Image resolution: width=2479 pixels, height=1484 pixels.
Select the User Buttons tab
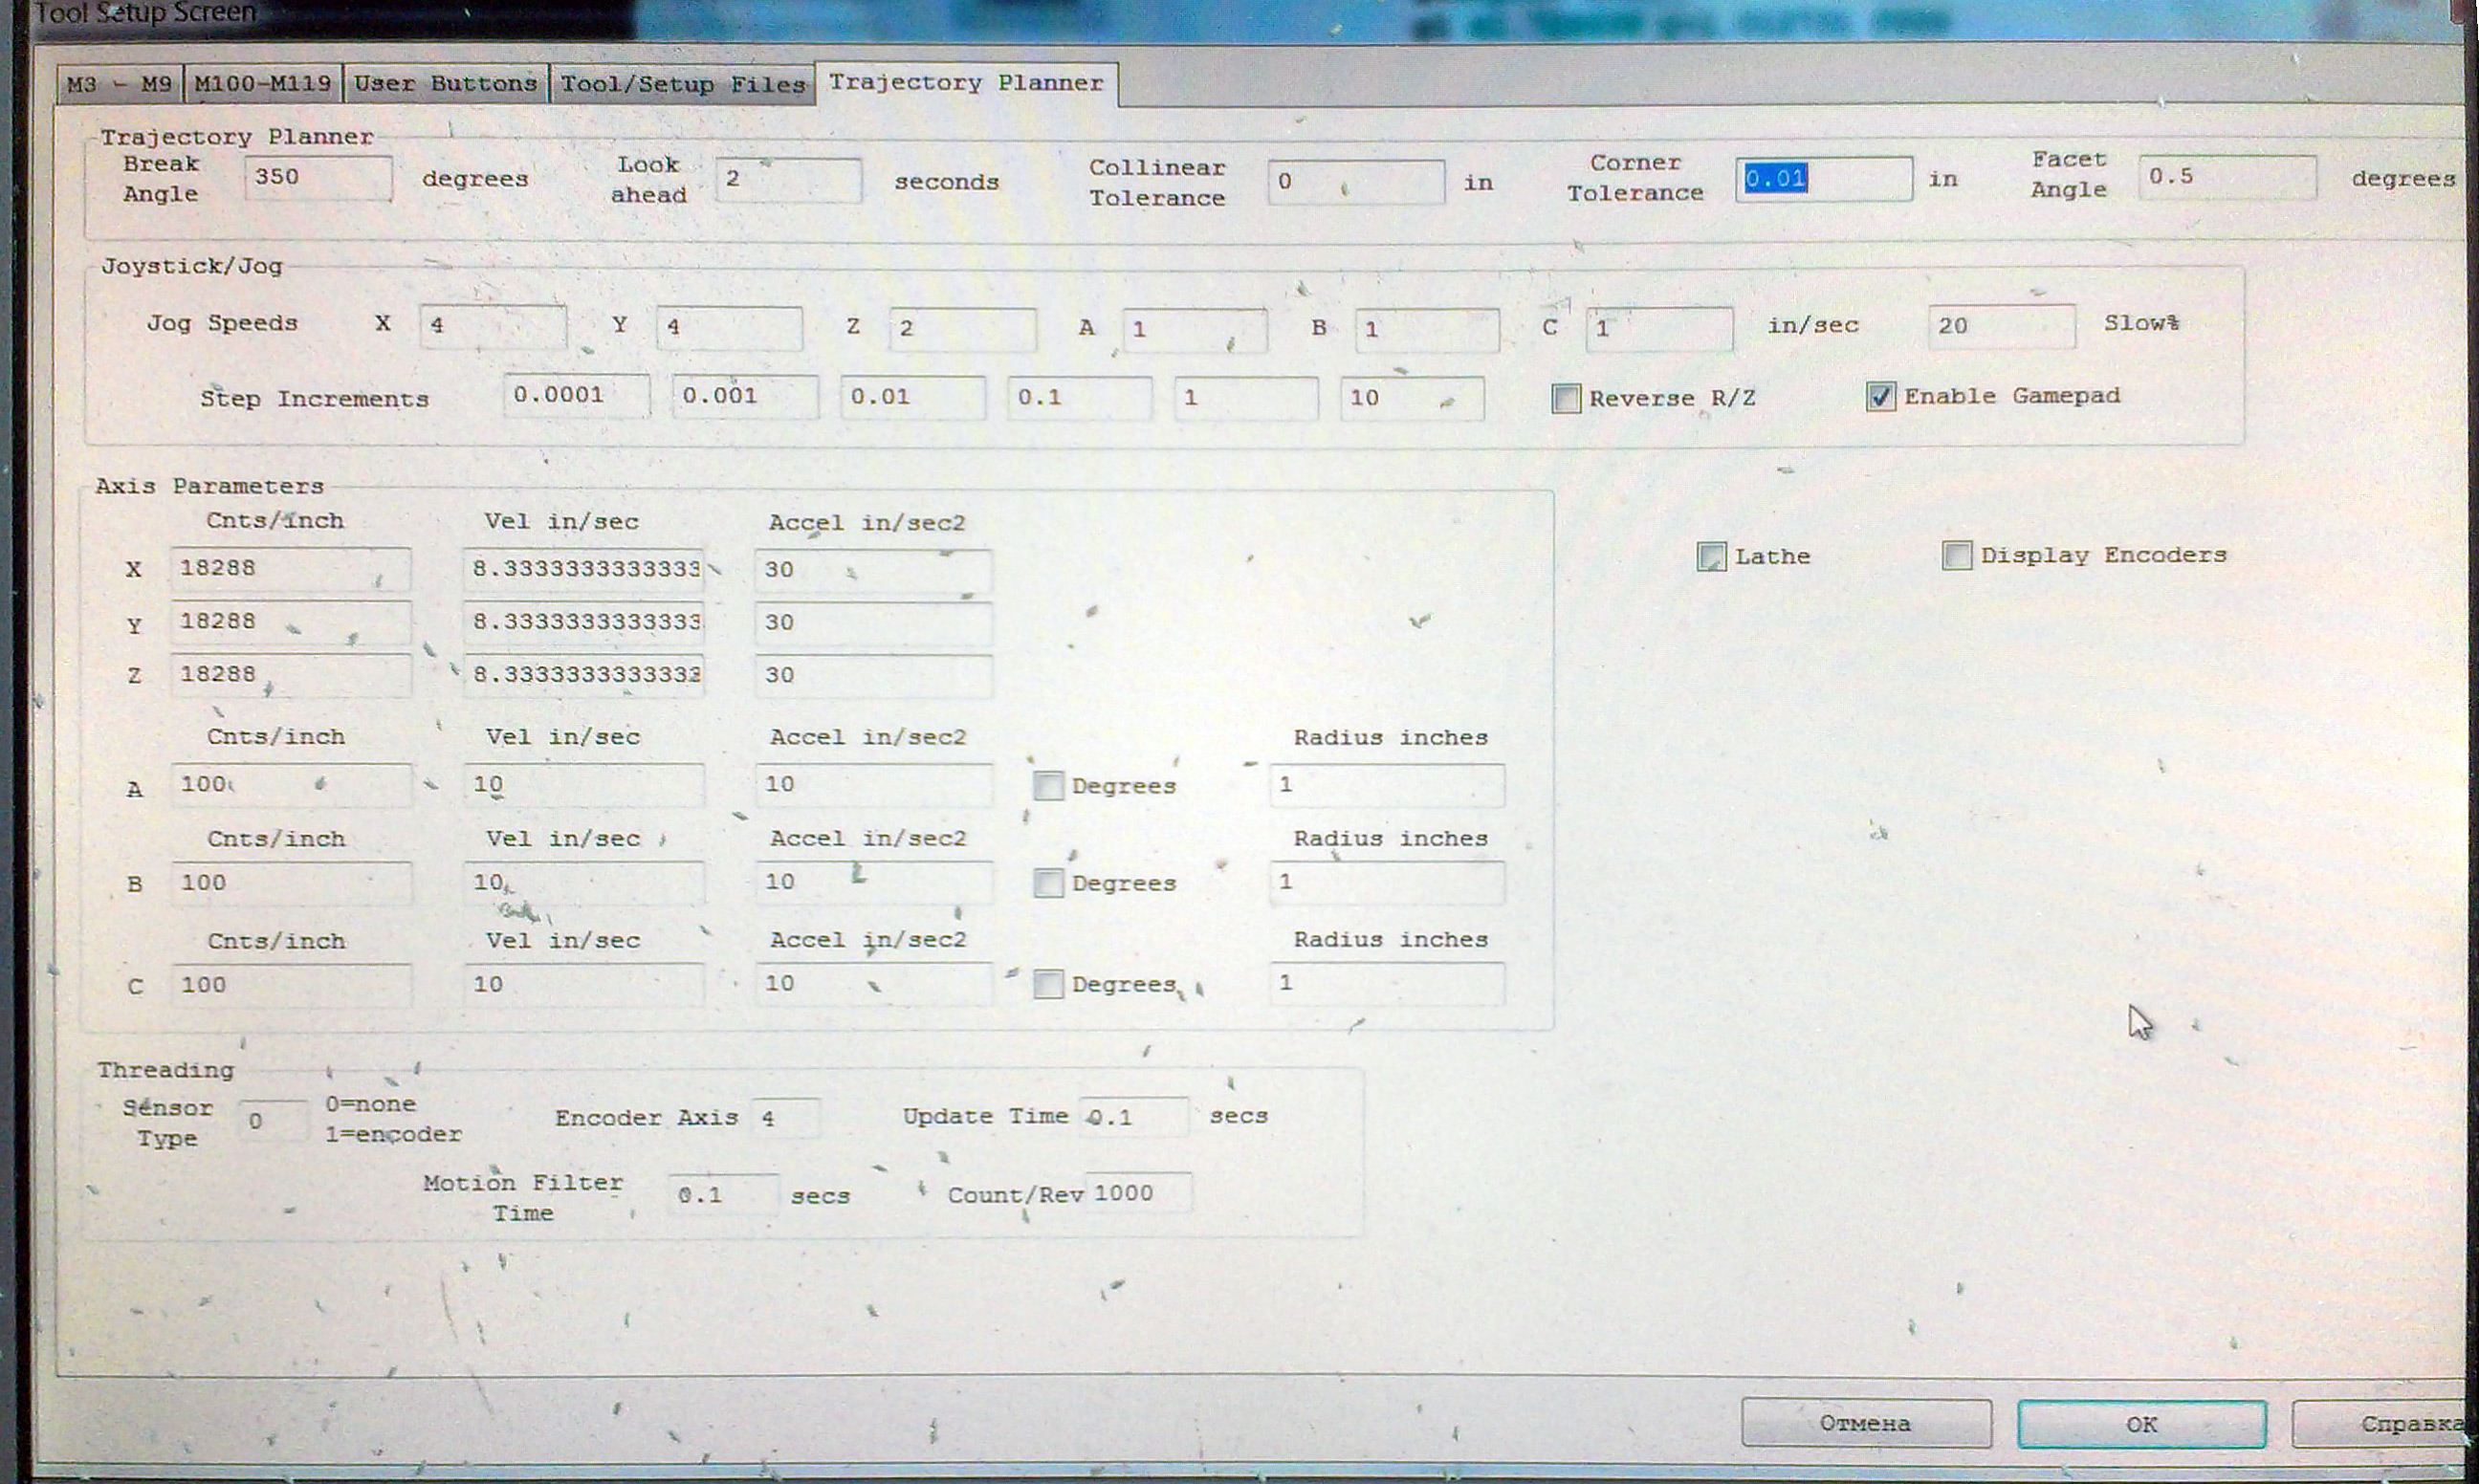tap(445, 84)
